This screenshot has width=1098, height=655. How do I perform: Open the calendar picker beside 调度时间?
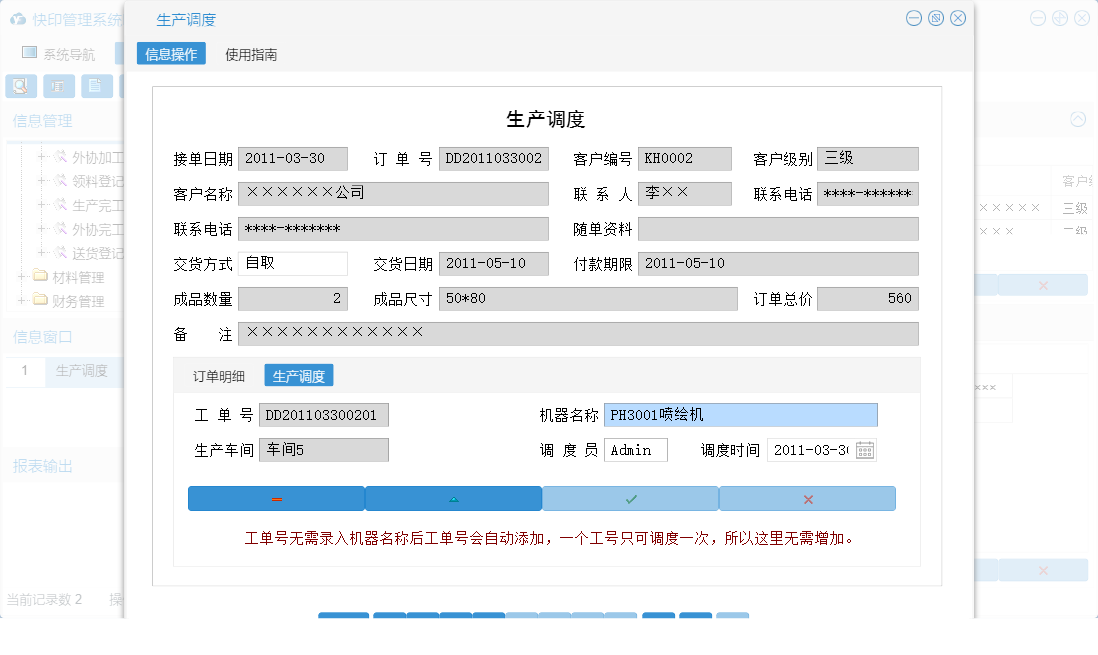(866, 449)
